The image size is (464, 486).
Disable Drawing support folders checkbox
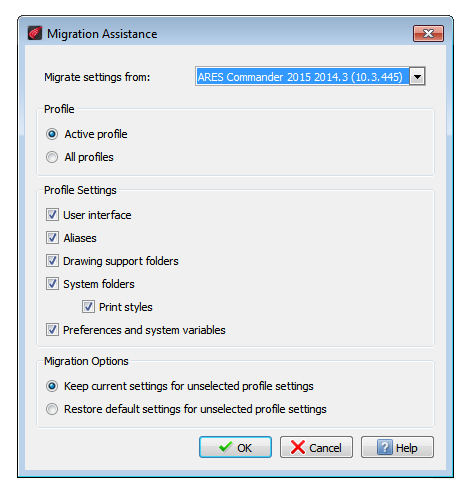[52, 261]
